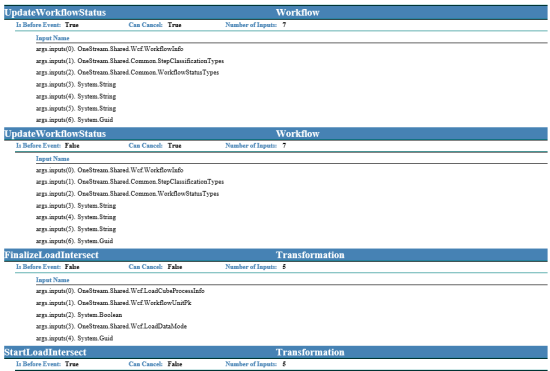Select the second UpdateWorkflowStatus header
This screenshot has height=371, width=550.
[x=55, y=134]
